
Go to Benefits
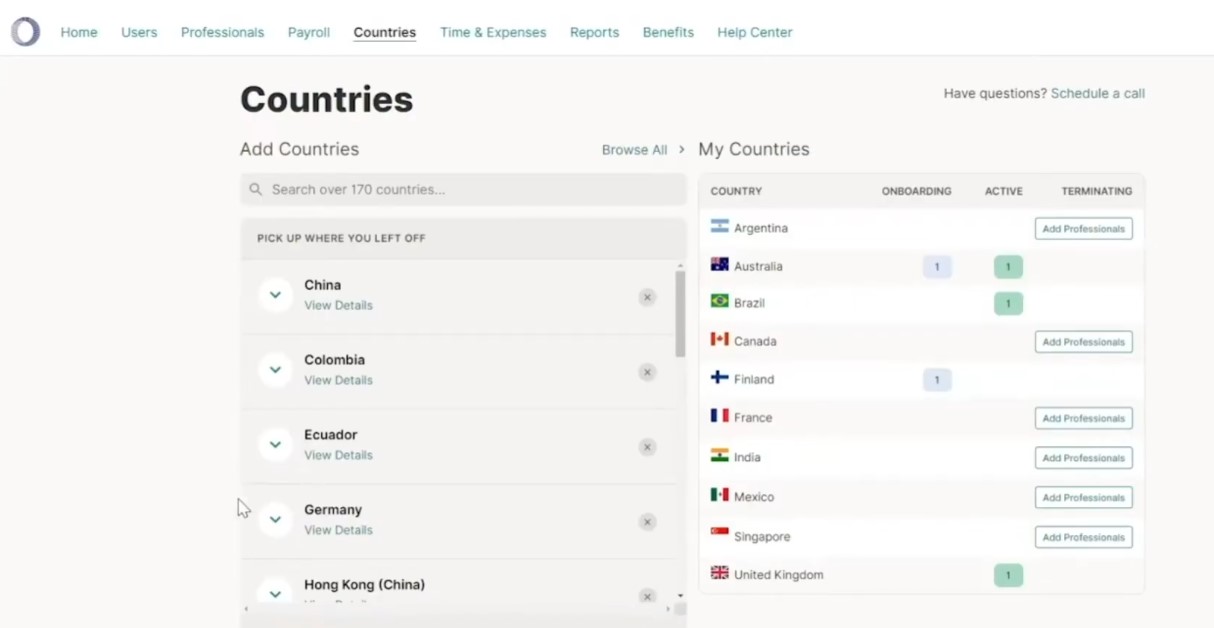[x=668, y=32]
